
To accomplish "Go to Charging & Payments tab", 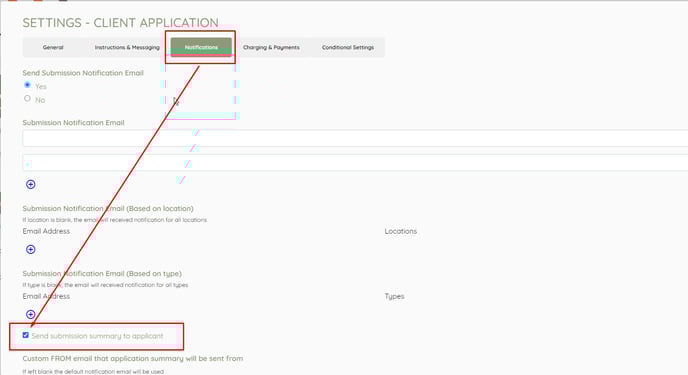I will click(x=271, y=47).
